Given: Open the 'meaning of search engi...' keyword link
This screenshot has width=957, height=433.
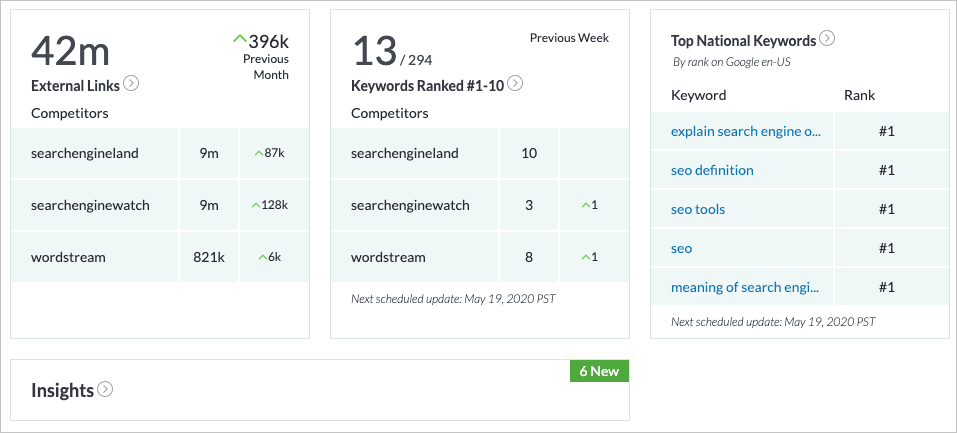Looking at the screenshot, I should tap(745, 287).
